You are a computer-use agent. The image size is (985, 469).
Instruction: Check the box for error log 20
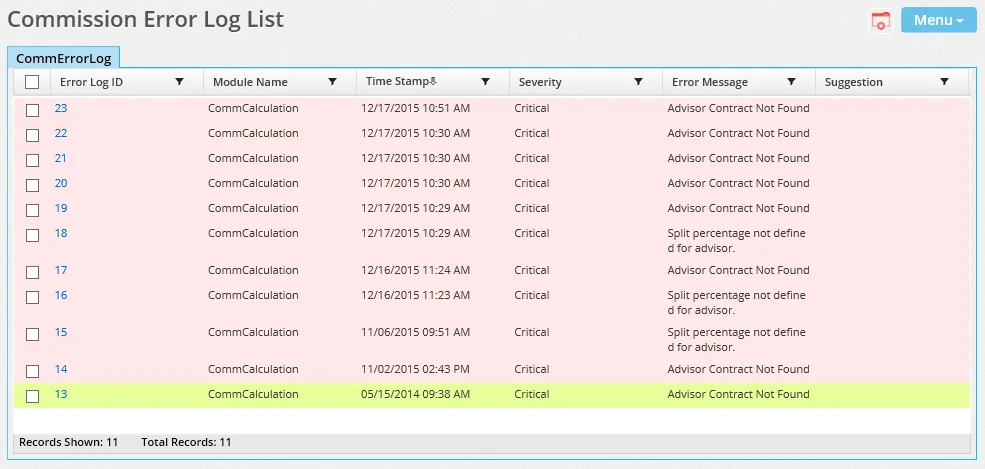pyautogui.click(x=32, y=186)
